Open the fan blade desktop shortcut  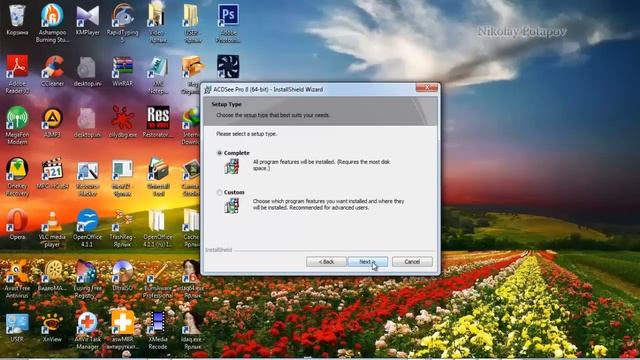pyautogui.click(x=228, y=66)
